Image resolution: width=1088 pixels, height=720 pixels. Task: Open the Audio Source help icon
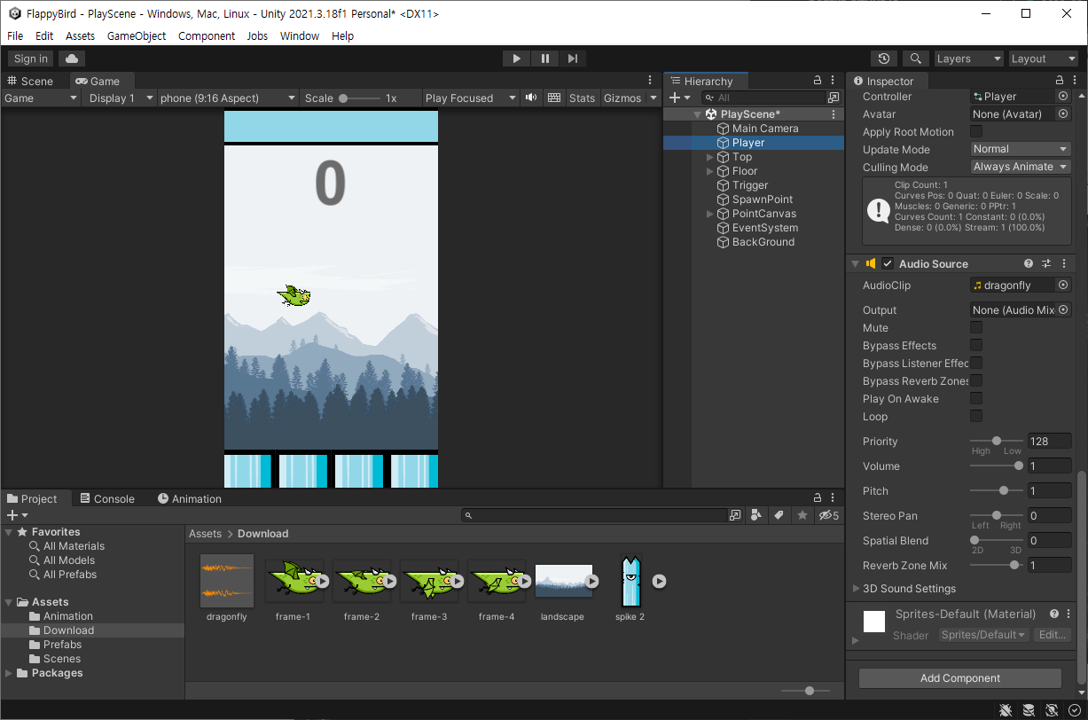[x=1028, y=264]
